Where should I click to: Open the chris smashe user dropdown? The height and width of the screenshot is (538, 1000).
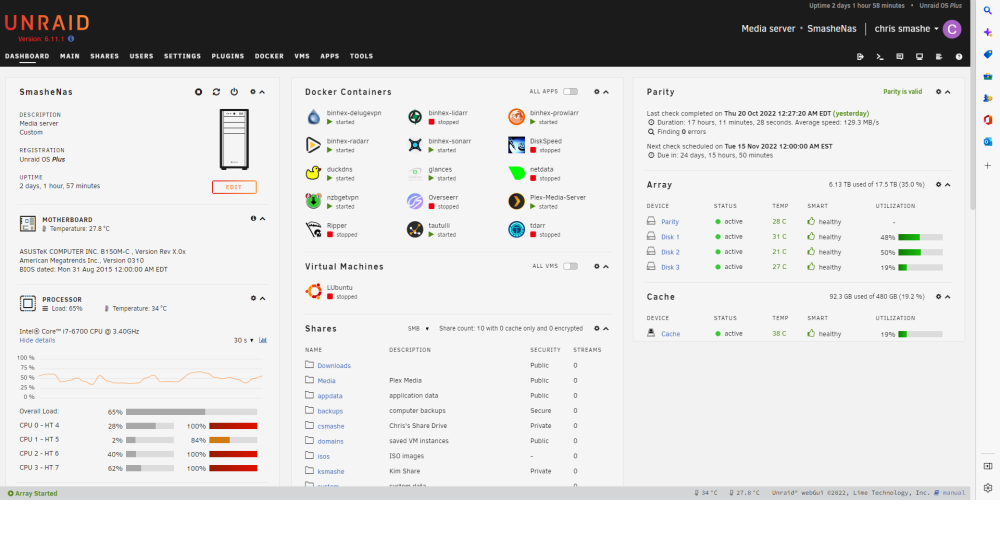[906, 29]
